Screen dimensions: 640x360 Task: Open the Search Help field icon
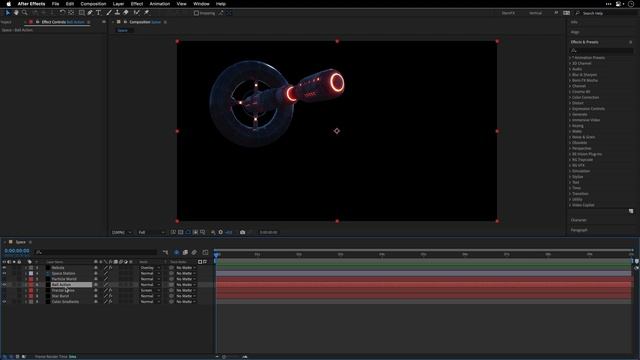click(578, 13)
